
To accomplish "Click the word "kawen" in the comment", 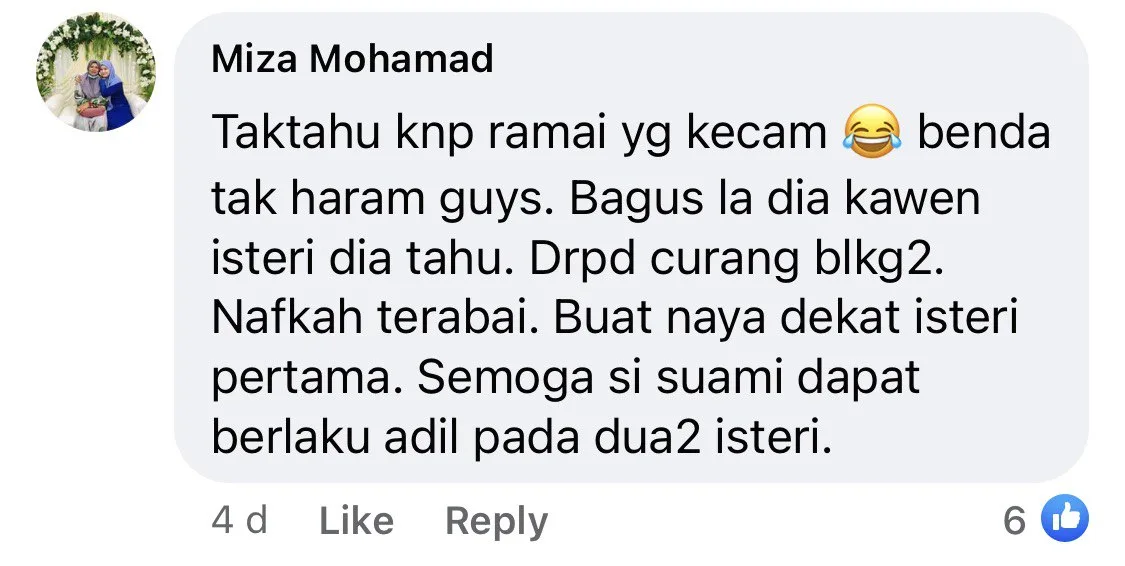I will point(911,198).
